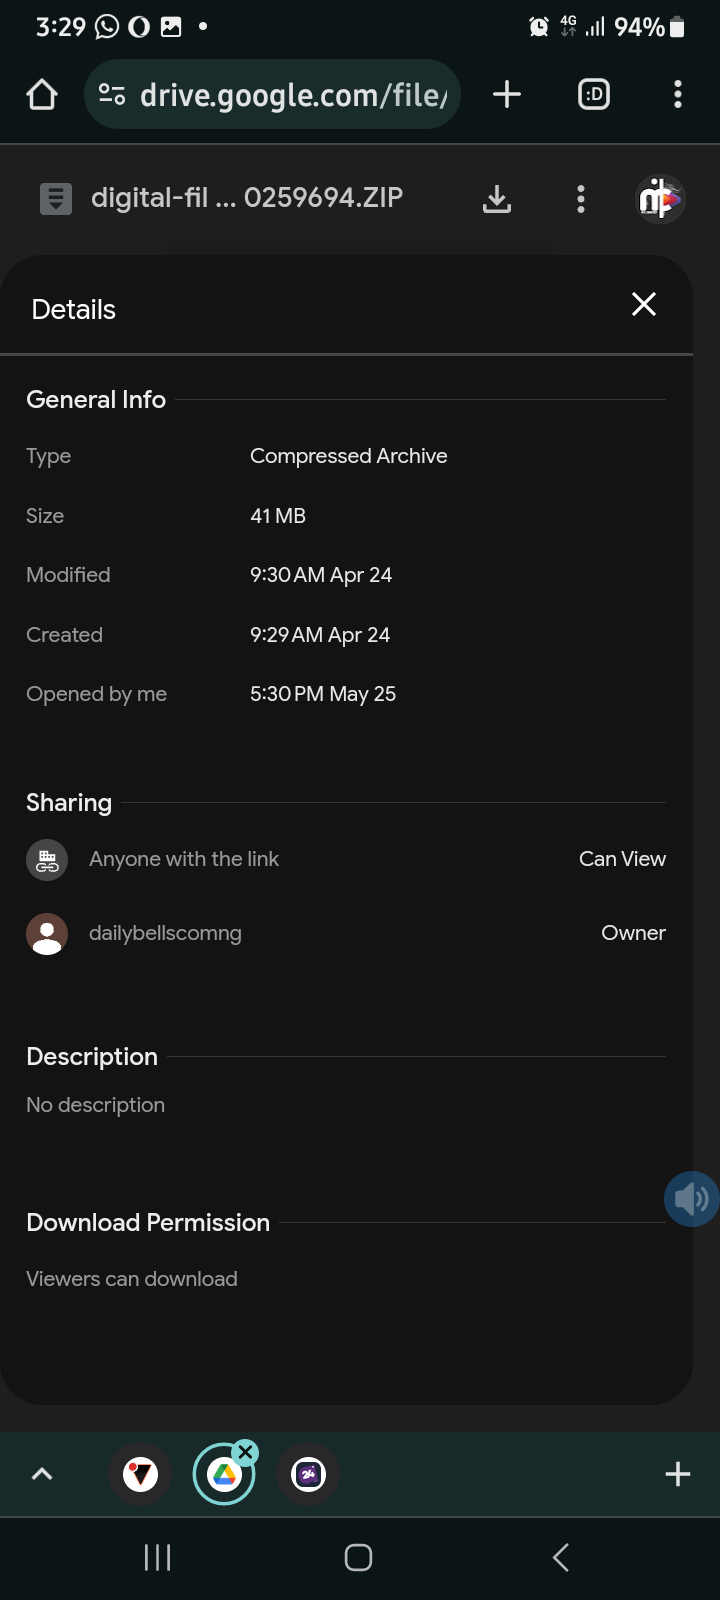
Task: Expand the bottom tab strip chevron
Action: (42, 1474)
